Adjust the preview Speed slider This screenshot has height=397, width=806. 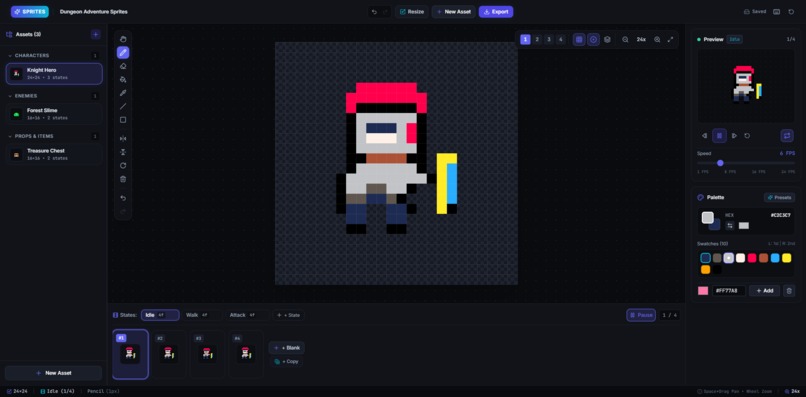coord(745,163)
